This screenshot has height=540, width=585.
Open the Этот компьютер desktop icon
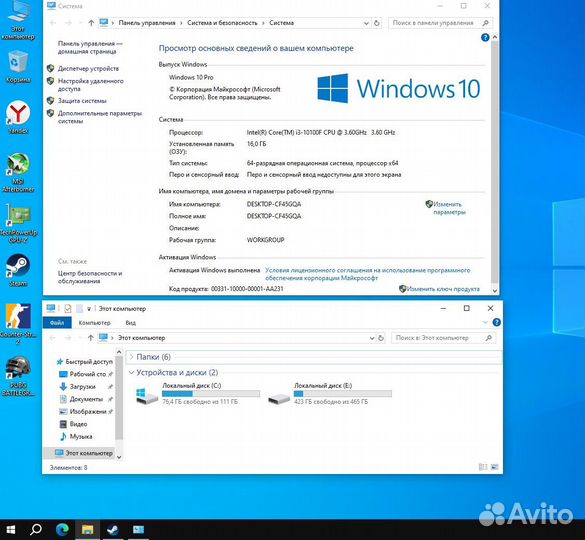pyautogui.click(x=18, y=21)
